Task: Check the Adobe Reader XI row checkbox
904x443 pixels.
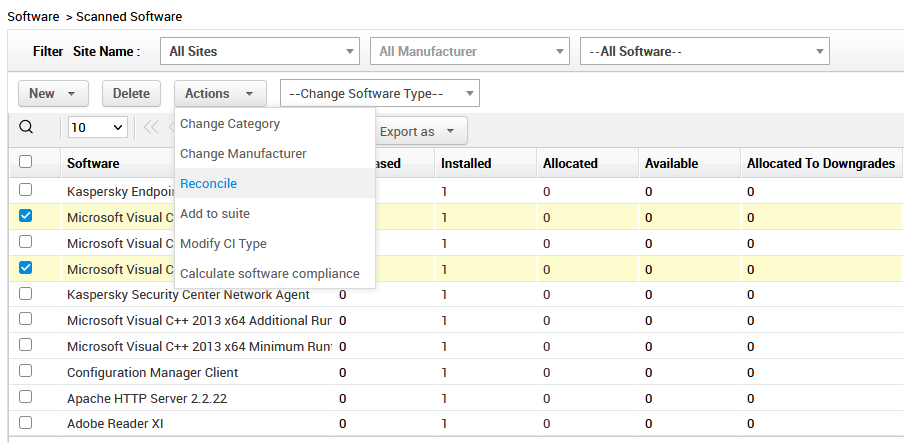Action: pyautogui.click(x=26, y=423)
